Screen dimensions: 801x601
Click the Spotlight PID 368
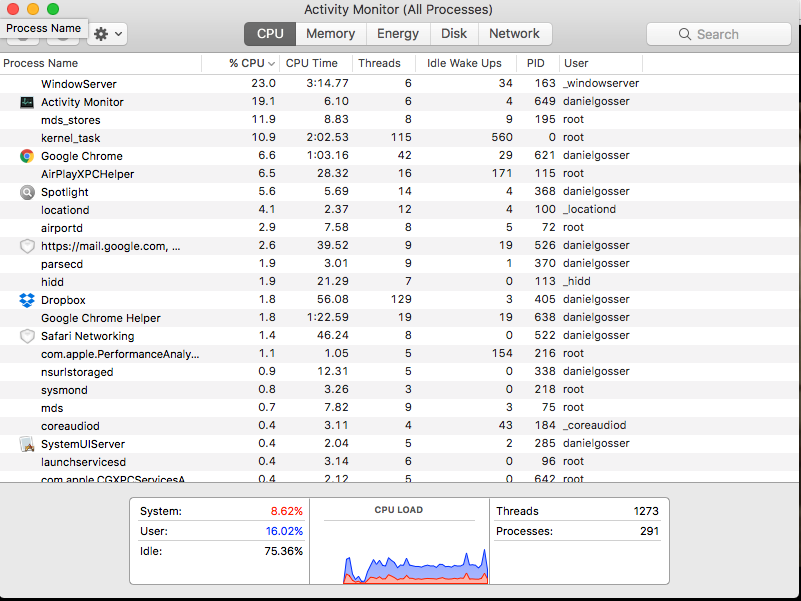tap(545, 191)
